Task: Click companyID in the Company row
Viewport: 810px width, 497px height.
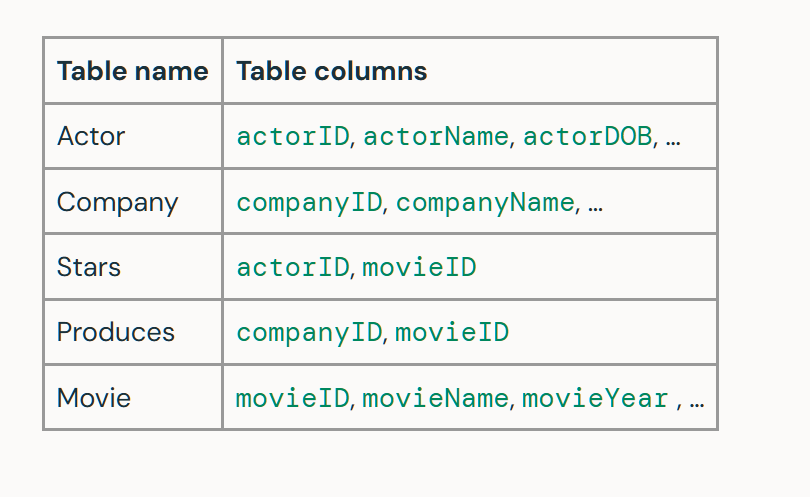Action: 309,203
